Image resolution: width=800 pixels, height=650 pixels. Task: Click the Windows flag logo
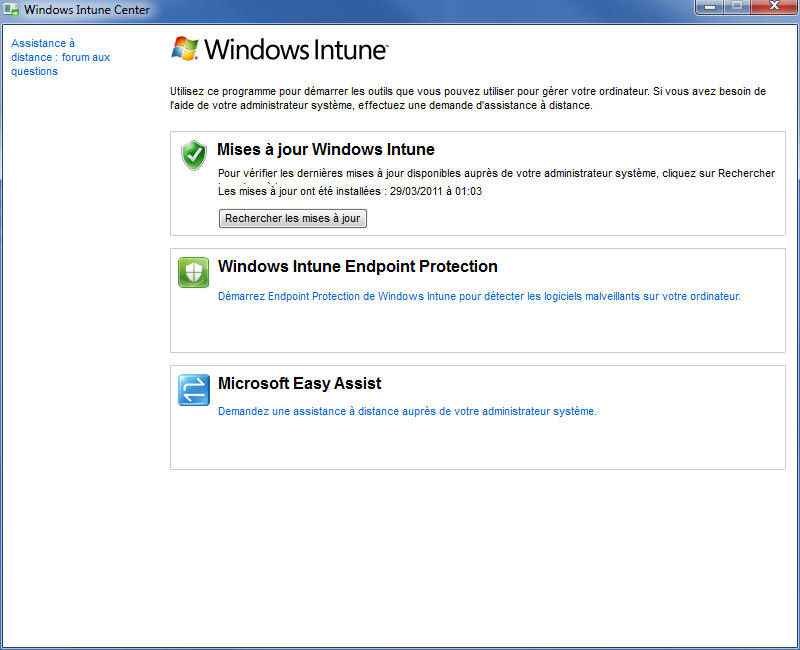pyautogui.click(x=185, y=49)
